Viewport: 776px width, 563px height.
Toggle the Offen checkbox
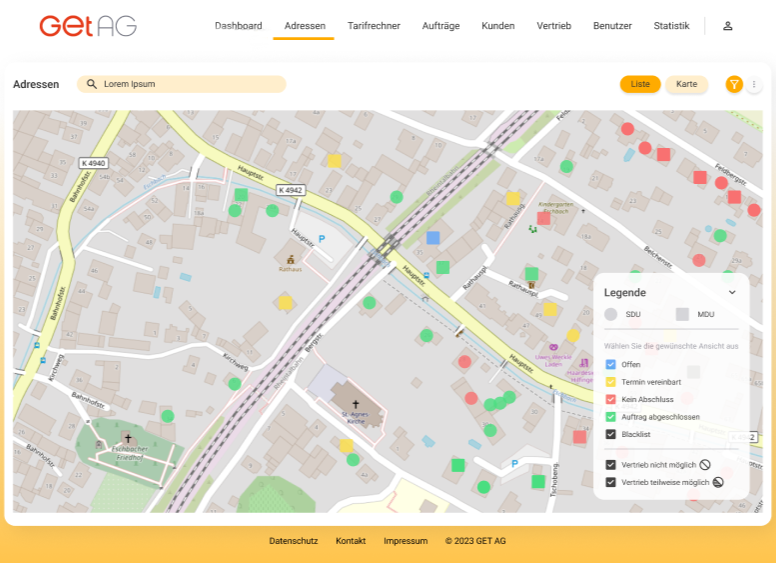[x=611, y=365]
